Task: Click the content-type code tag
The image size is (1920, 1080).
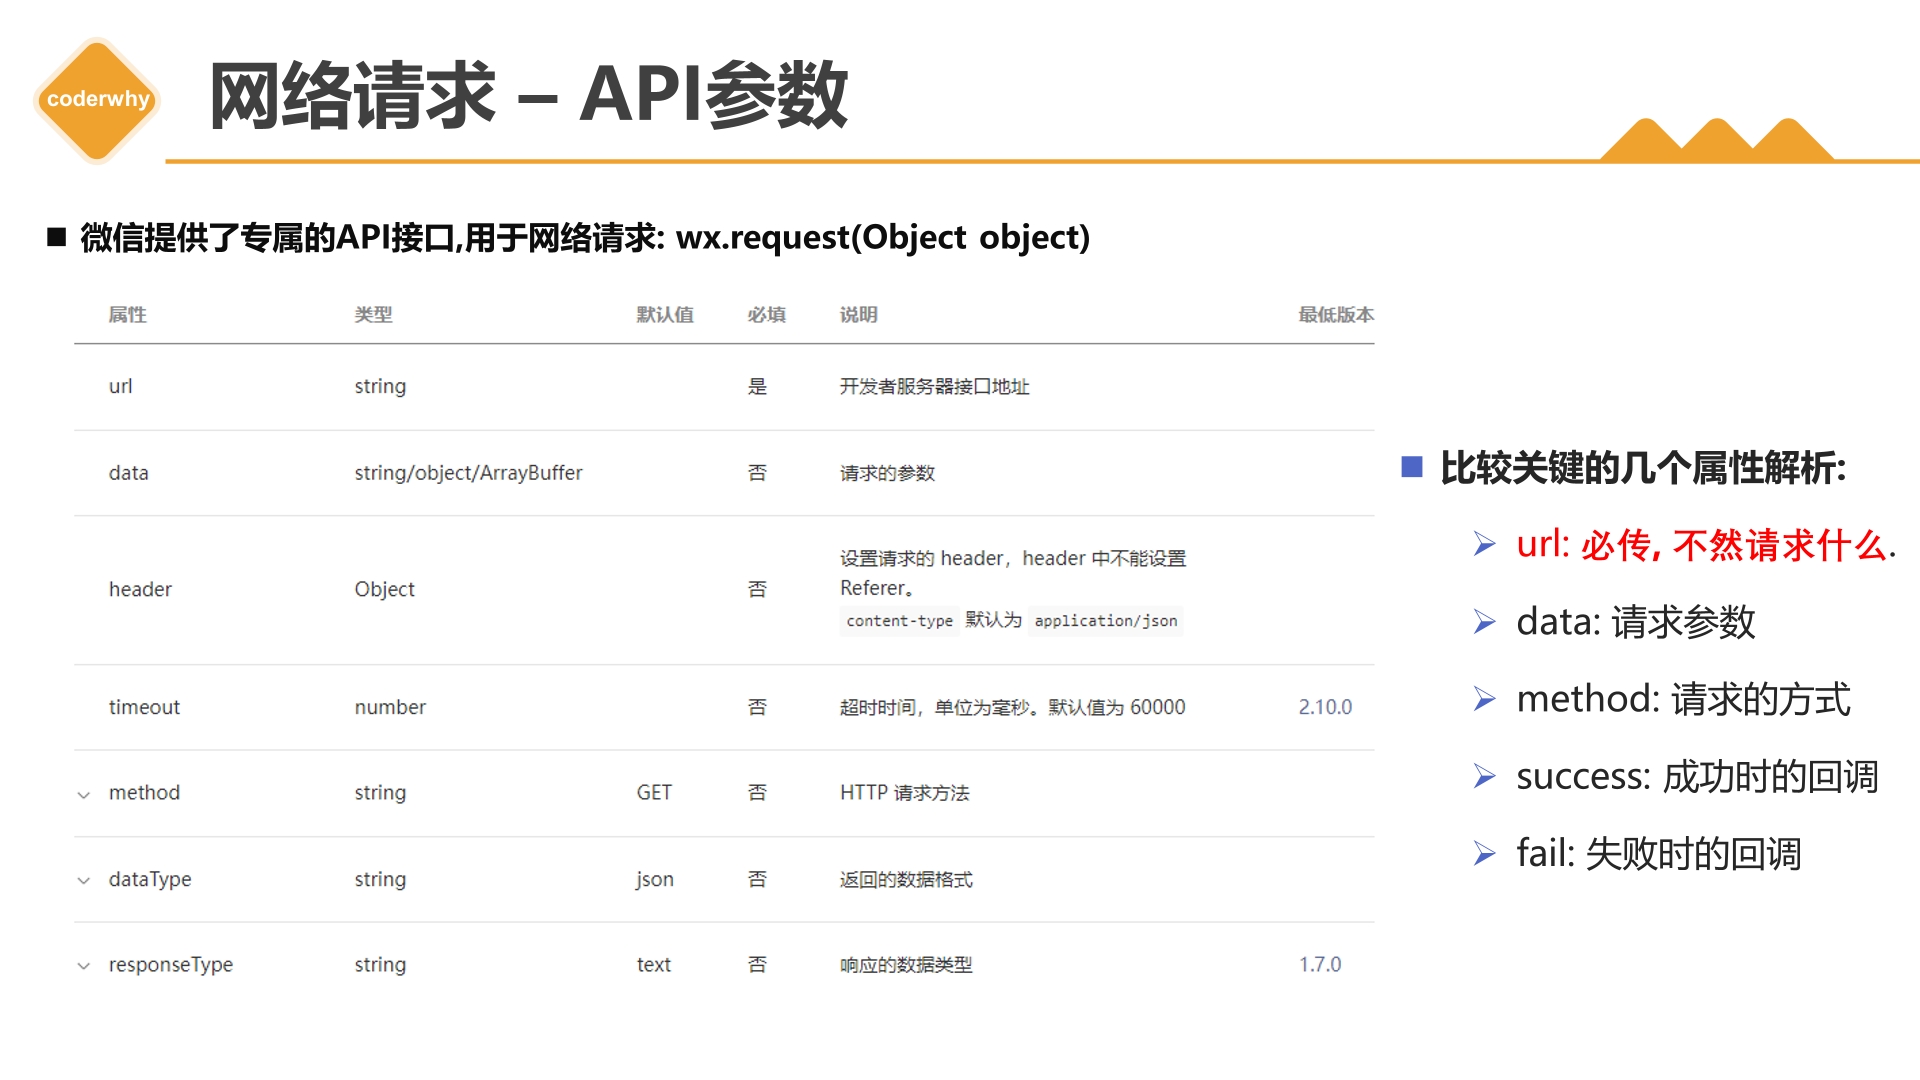Action: click(x=899, y=621)
